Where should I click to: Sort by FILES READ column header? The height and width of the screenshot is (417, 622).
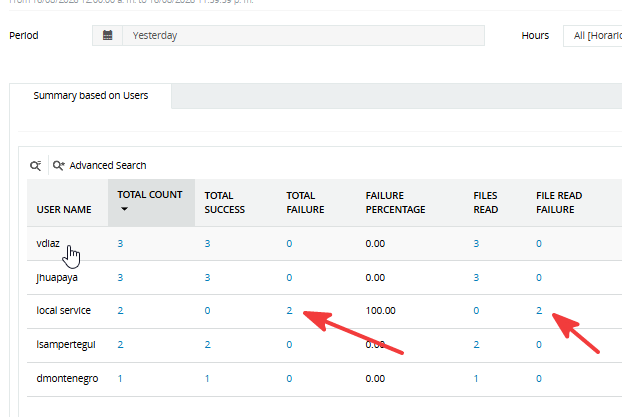[x=486, y=202]
